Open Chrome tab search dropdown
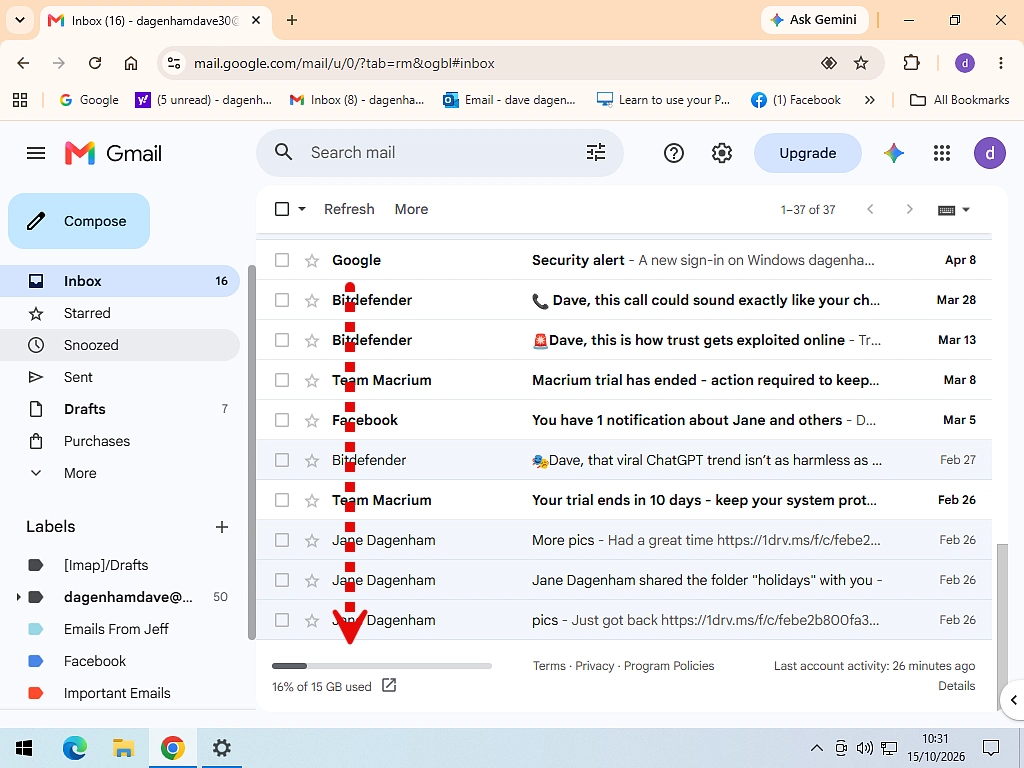Image resolution: width=1024 pixels, height=768 pixels. point(20,20)
